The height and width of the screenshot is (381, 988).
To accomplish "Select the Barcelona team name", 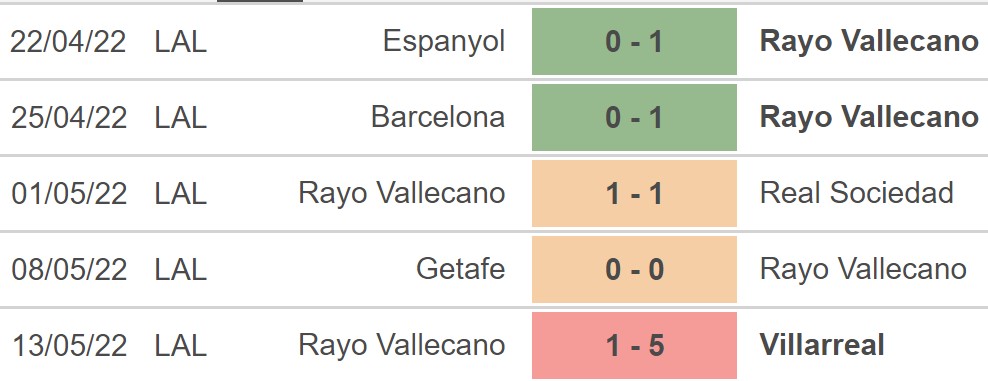I will 438,117.
